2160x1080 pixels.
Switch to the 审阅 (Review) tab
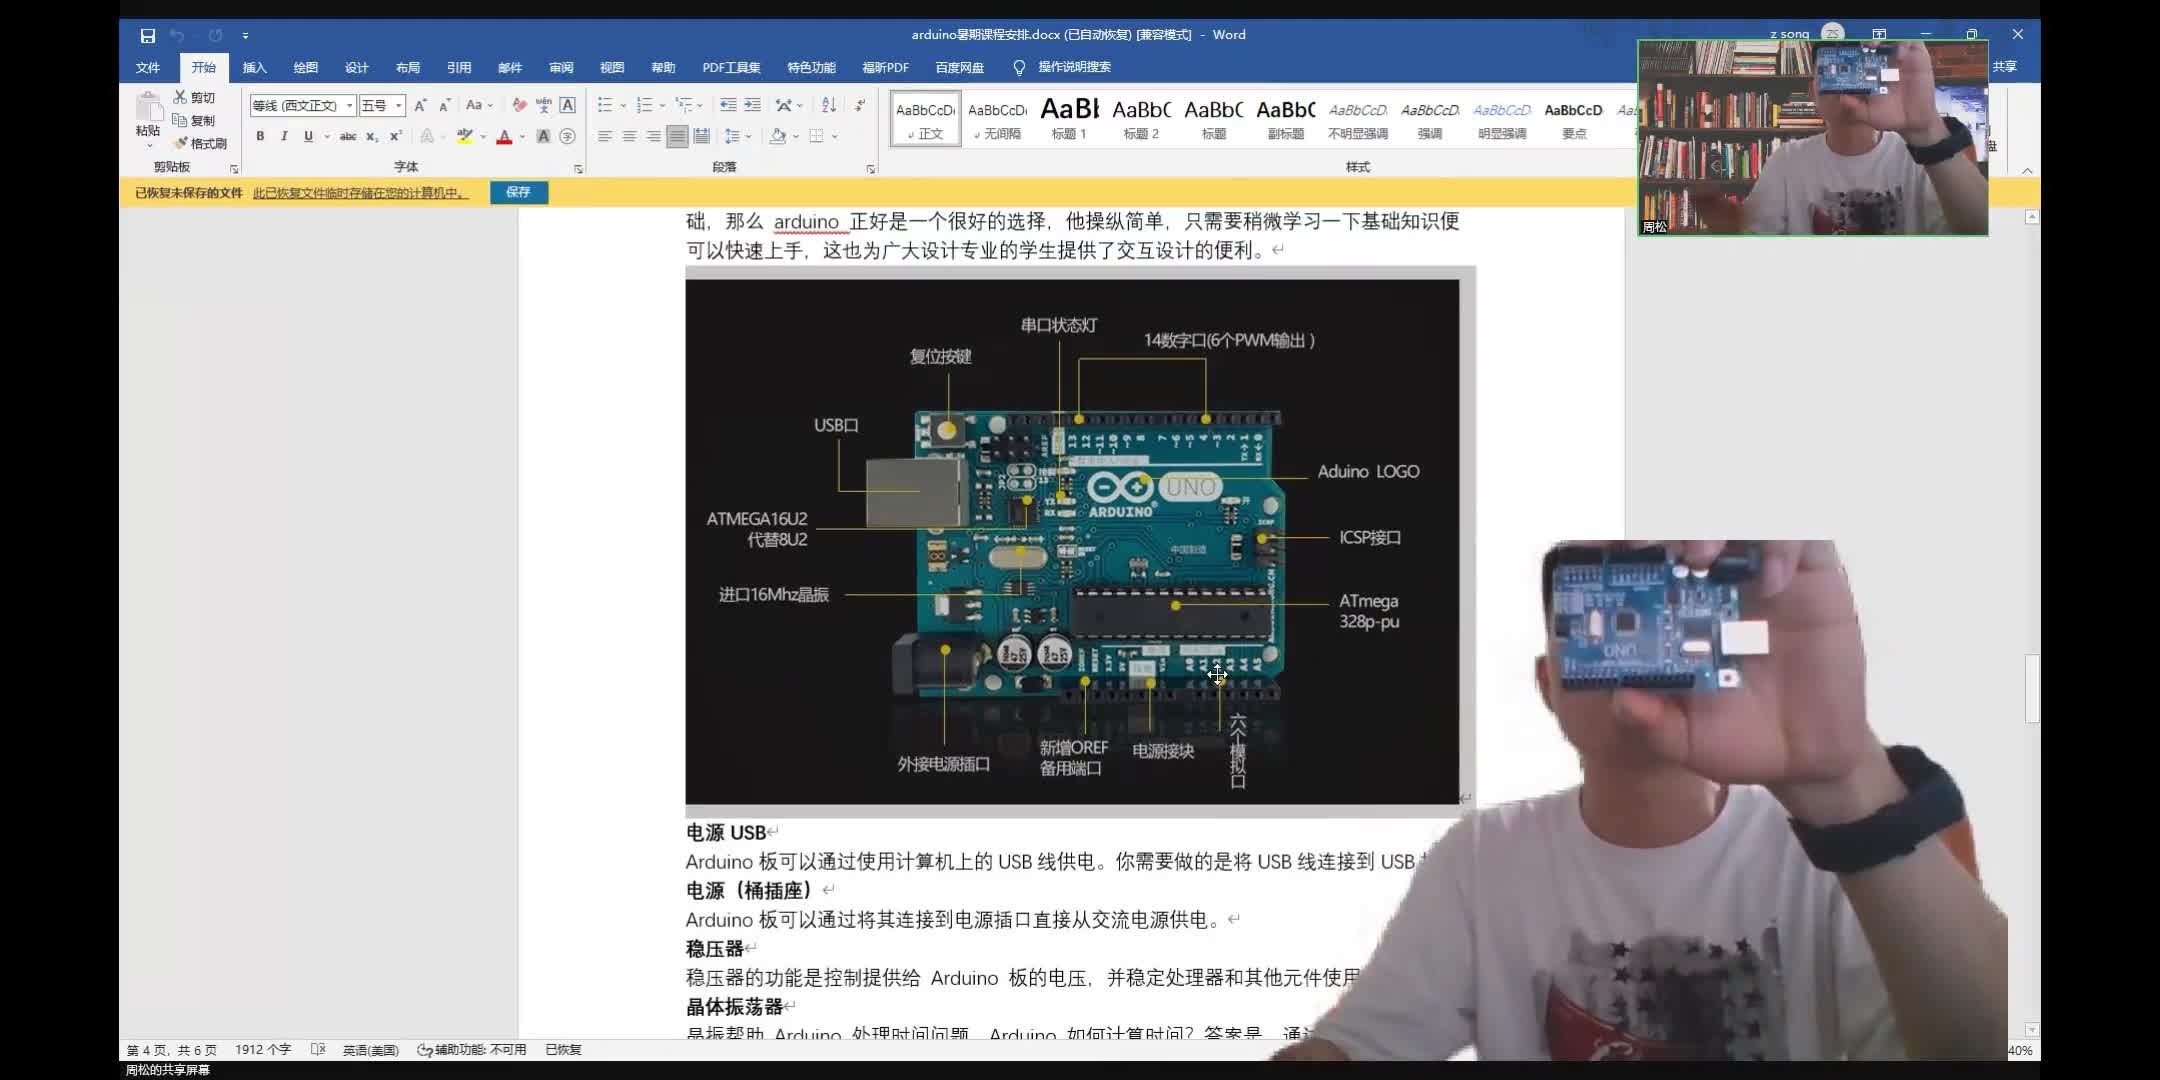point(561,67)
